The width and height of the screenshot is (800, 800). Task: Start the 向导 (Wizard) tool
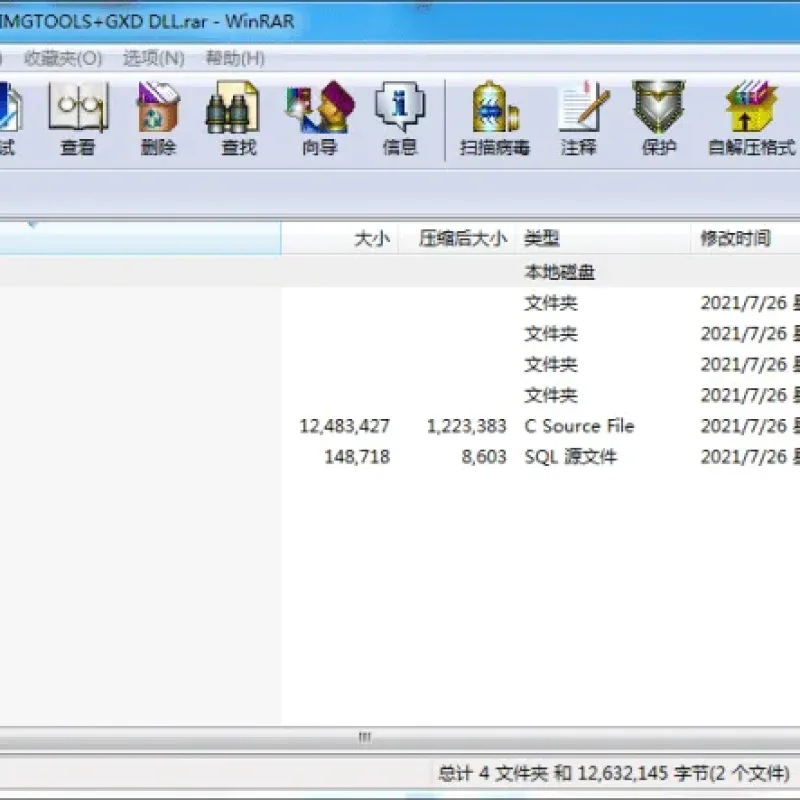point(319,119)
